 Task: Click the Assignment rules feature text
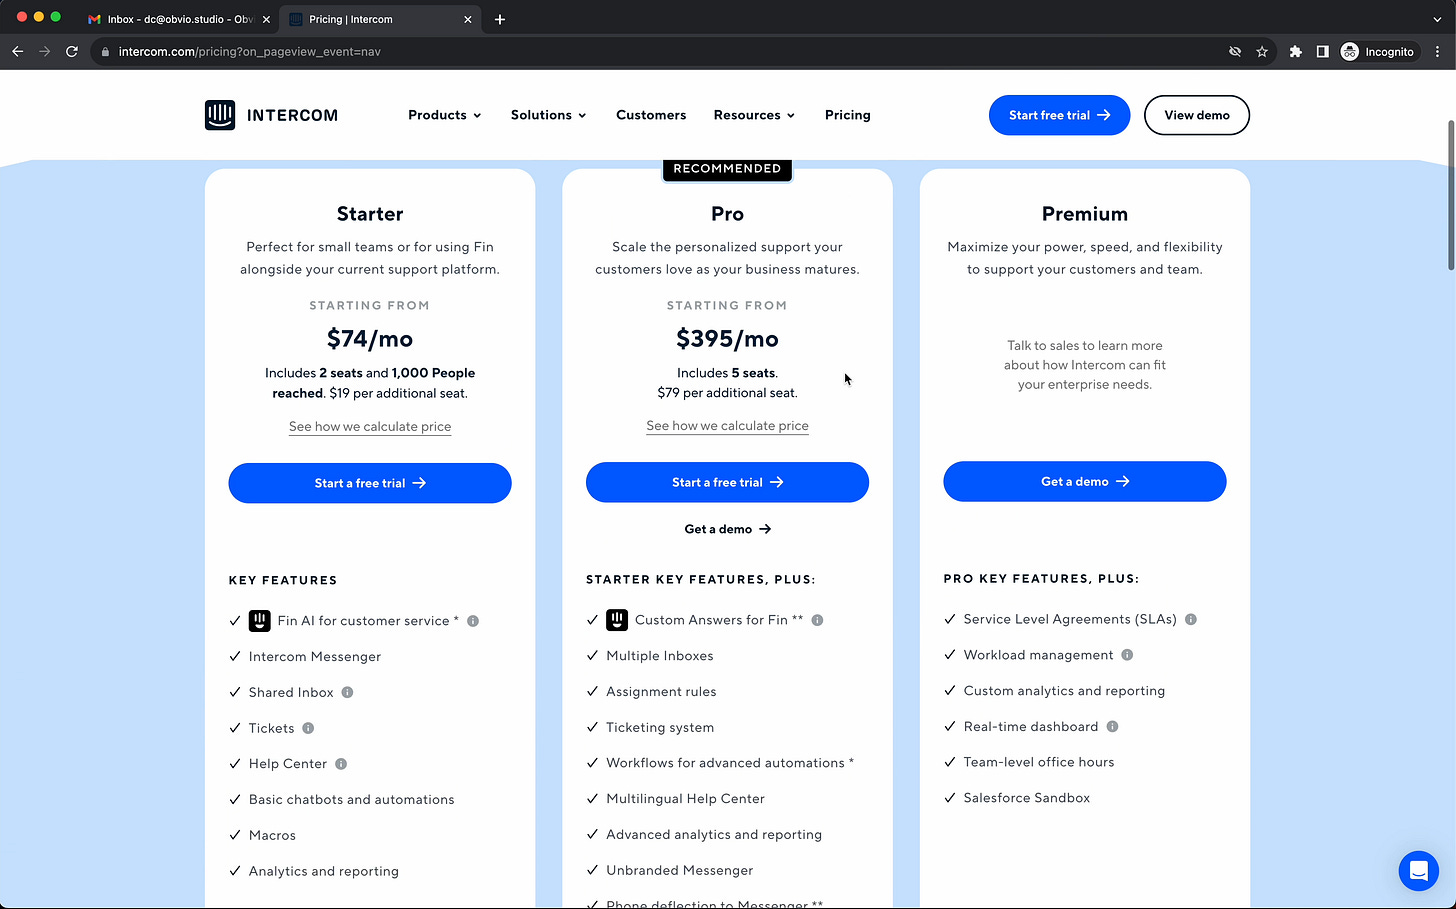(x=661, y=692)
